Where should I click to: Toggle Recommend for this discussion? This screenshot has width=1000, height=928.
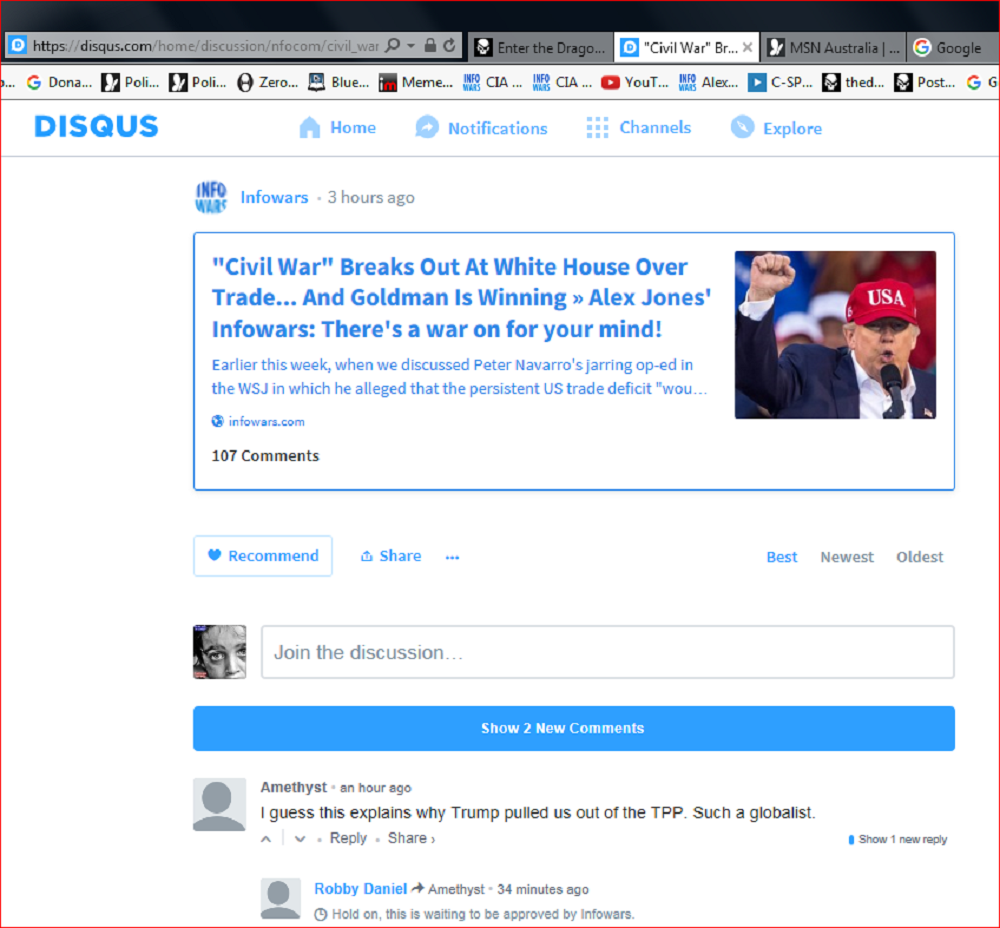tap(263, 556)
